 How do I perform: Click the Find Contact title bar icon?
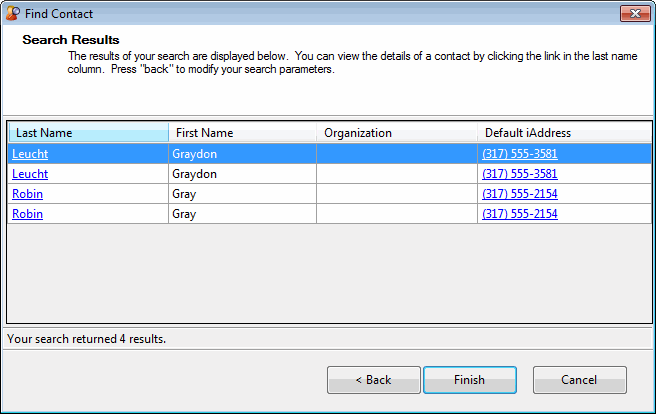(13, 14)
